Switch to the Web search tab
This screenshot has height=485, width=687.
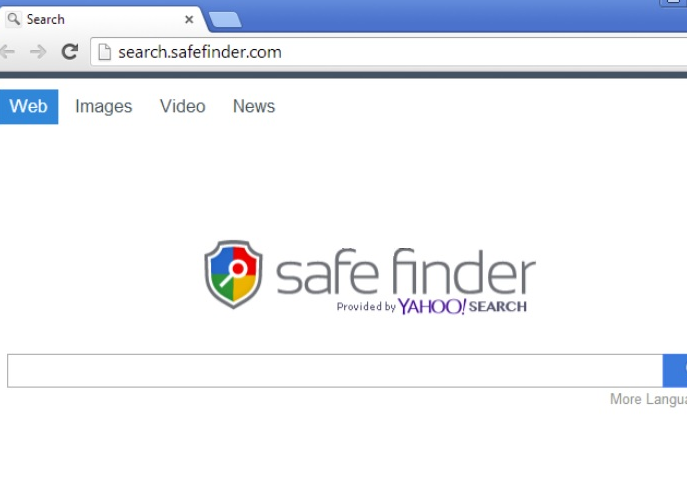(28, 106)
